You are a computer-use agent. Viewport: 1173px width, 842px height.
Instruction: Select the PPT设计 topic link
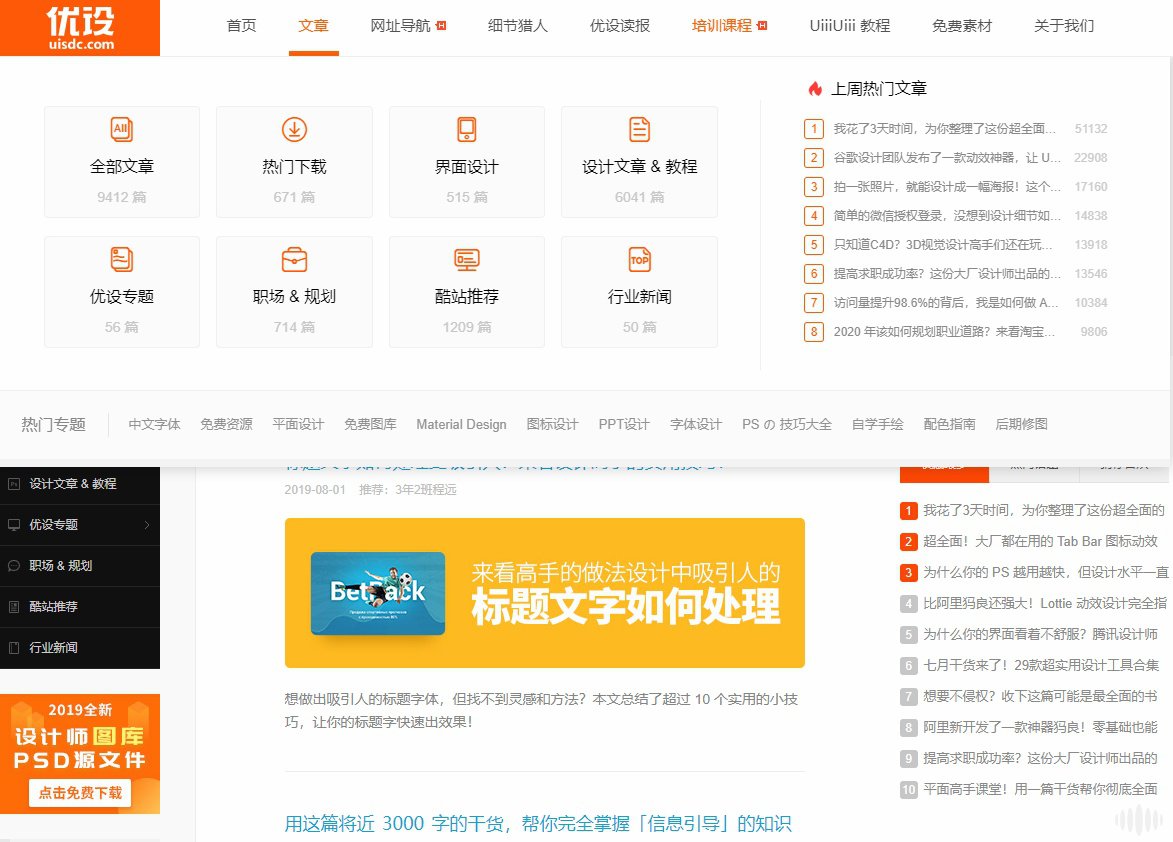pos(624,424)
